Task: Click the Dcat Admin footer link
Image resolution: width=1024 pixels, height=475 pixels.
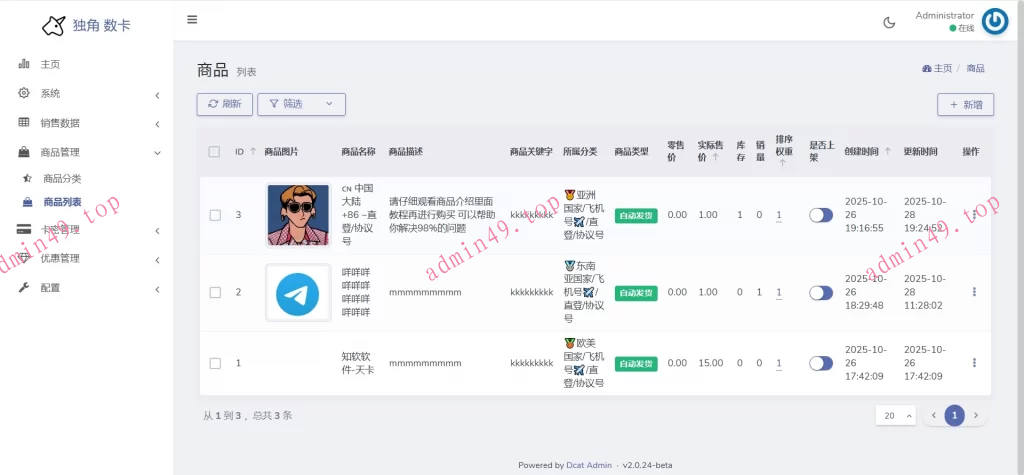Action: (x=592, y=465)
